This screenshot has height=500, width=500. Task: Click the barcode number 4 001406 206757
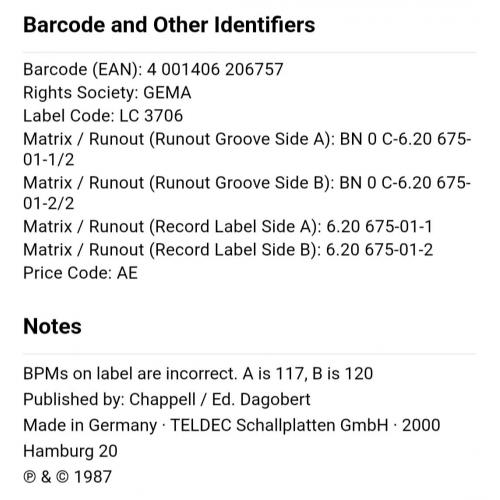[215, 69]
